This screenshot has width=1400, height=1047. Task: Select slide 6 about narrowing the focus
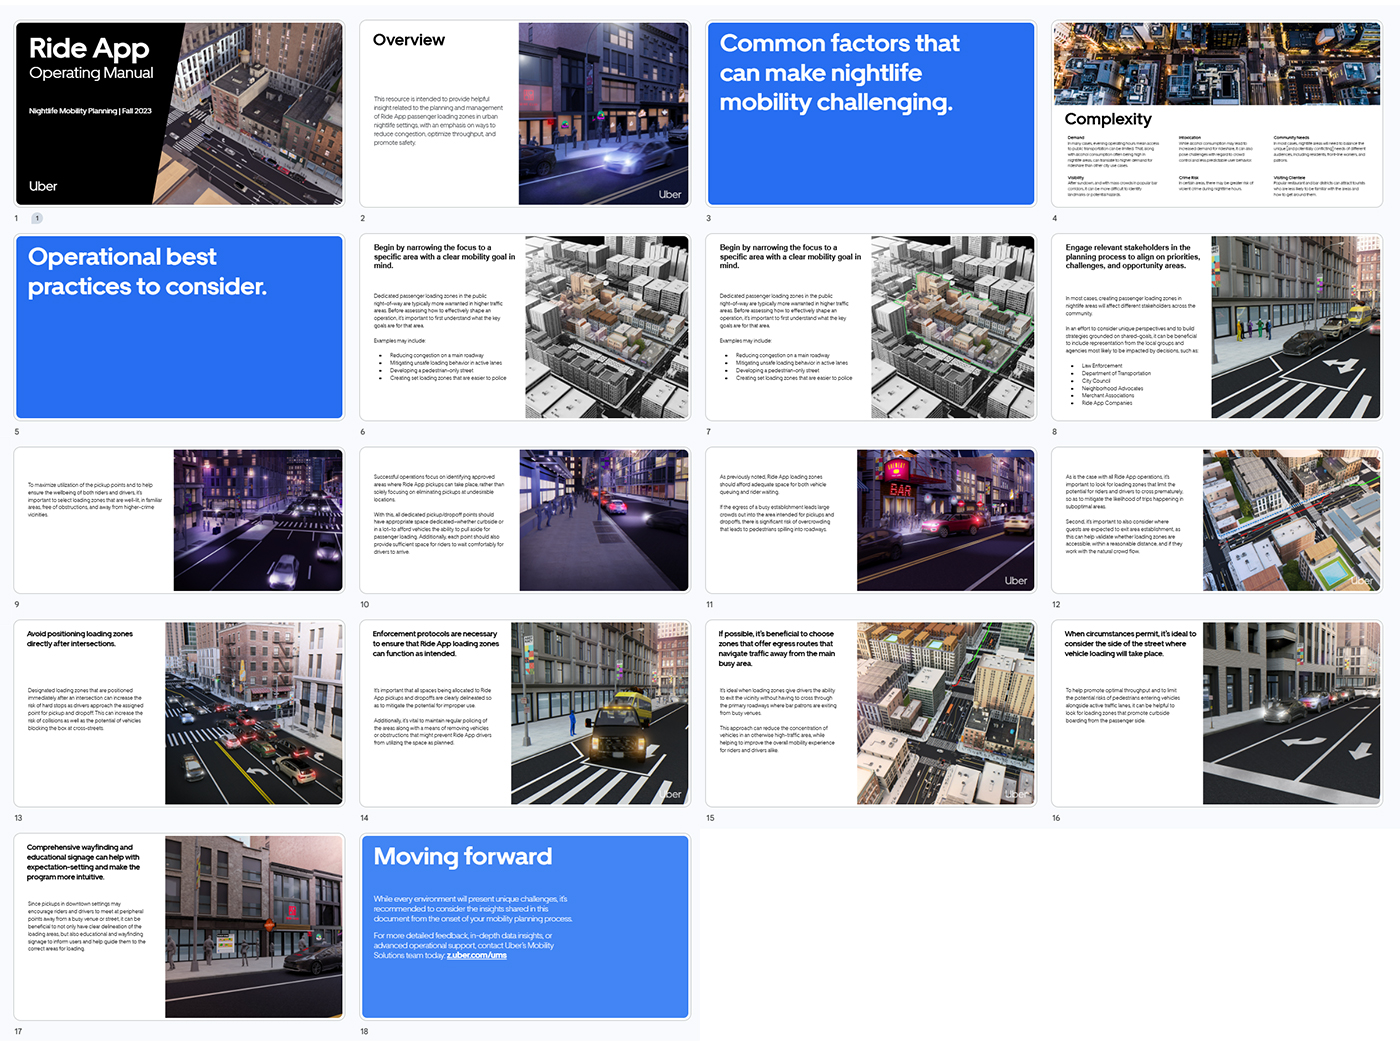click(x=525, y=327)
